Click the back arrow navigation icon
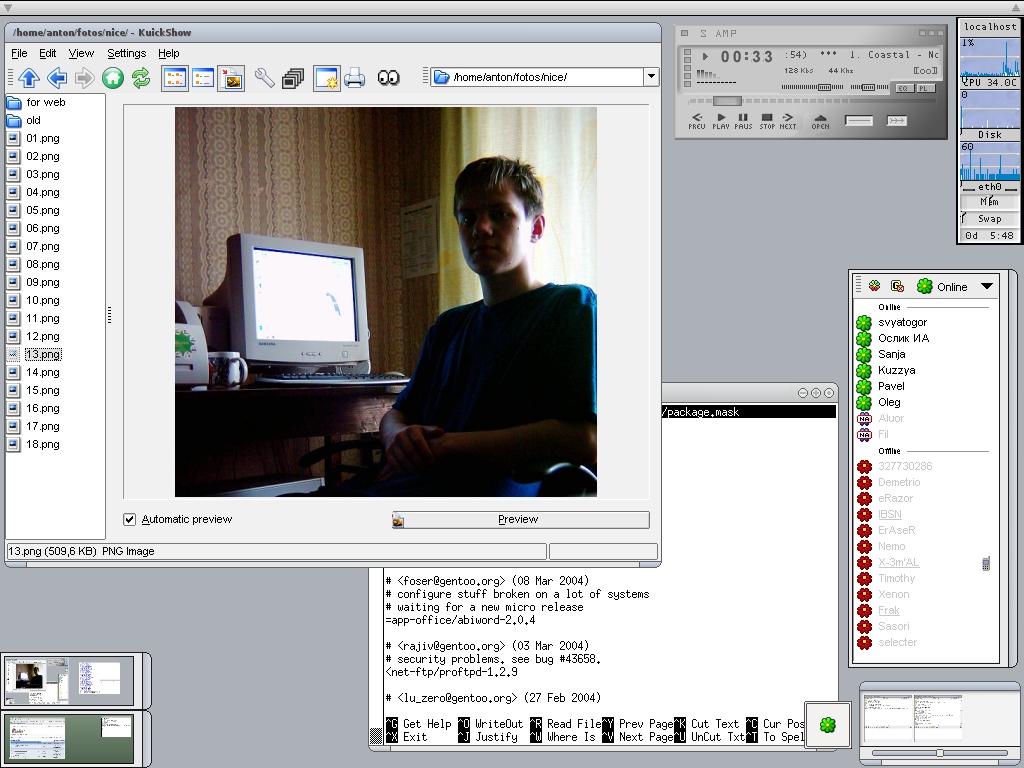Image resolution: width=1024 pixels, height=768 pixels. (57, 78)
